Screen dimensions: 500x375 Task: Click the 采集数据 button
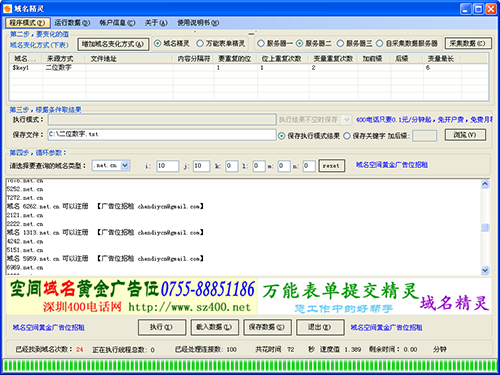point(468,43)
